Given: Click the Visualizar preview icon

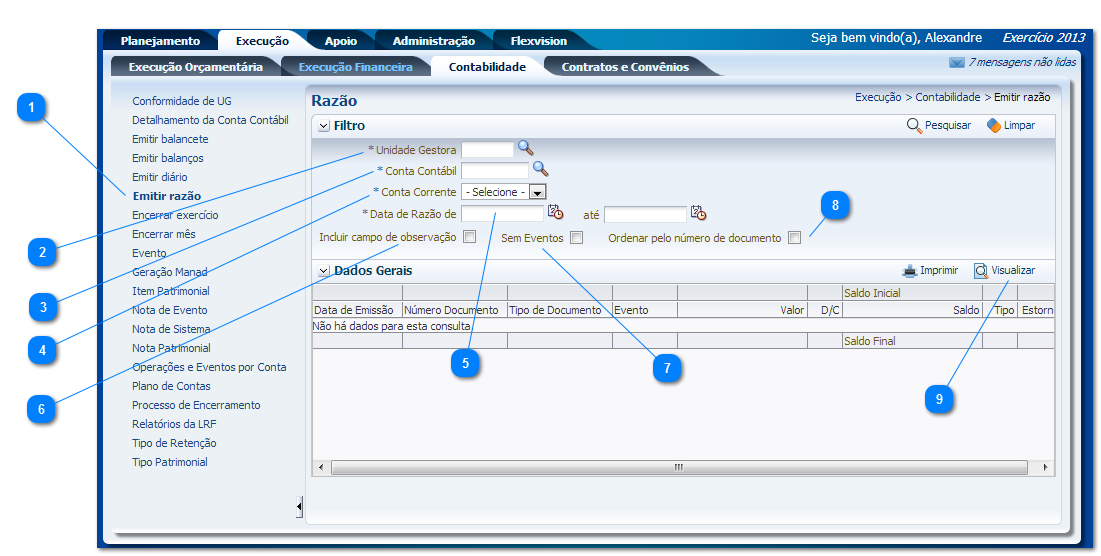Looking at the screenshot, I should (x=981, y=270).
